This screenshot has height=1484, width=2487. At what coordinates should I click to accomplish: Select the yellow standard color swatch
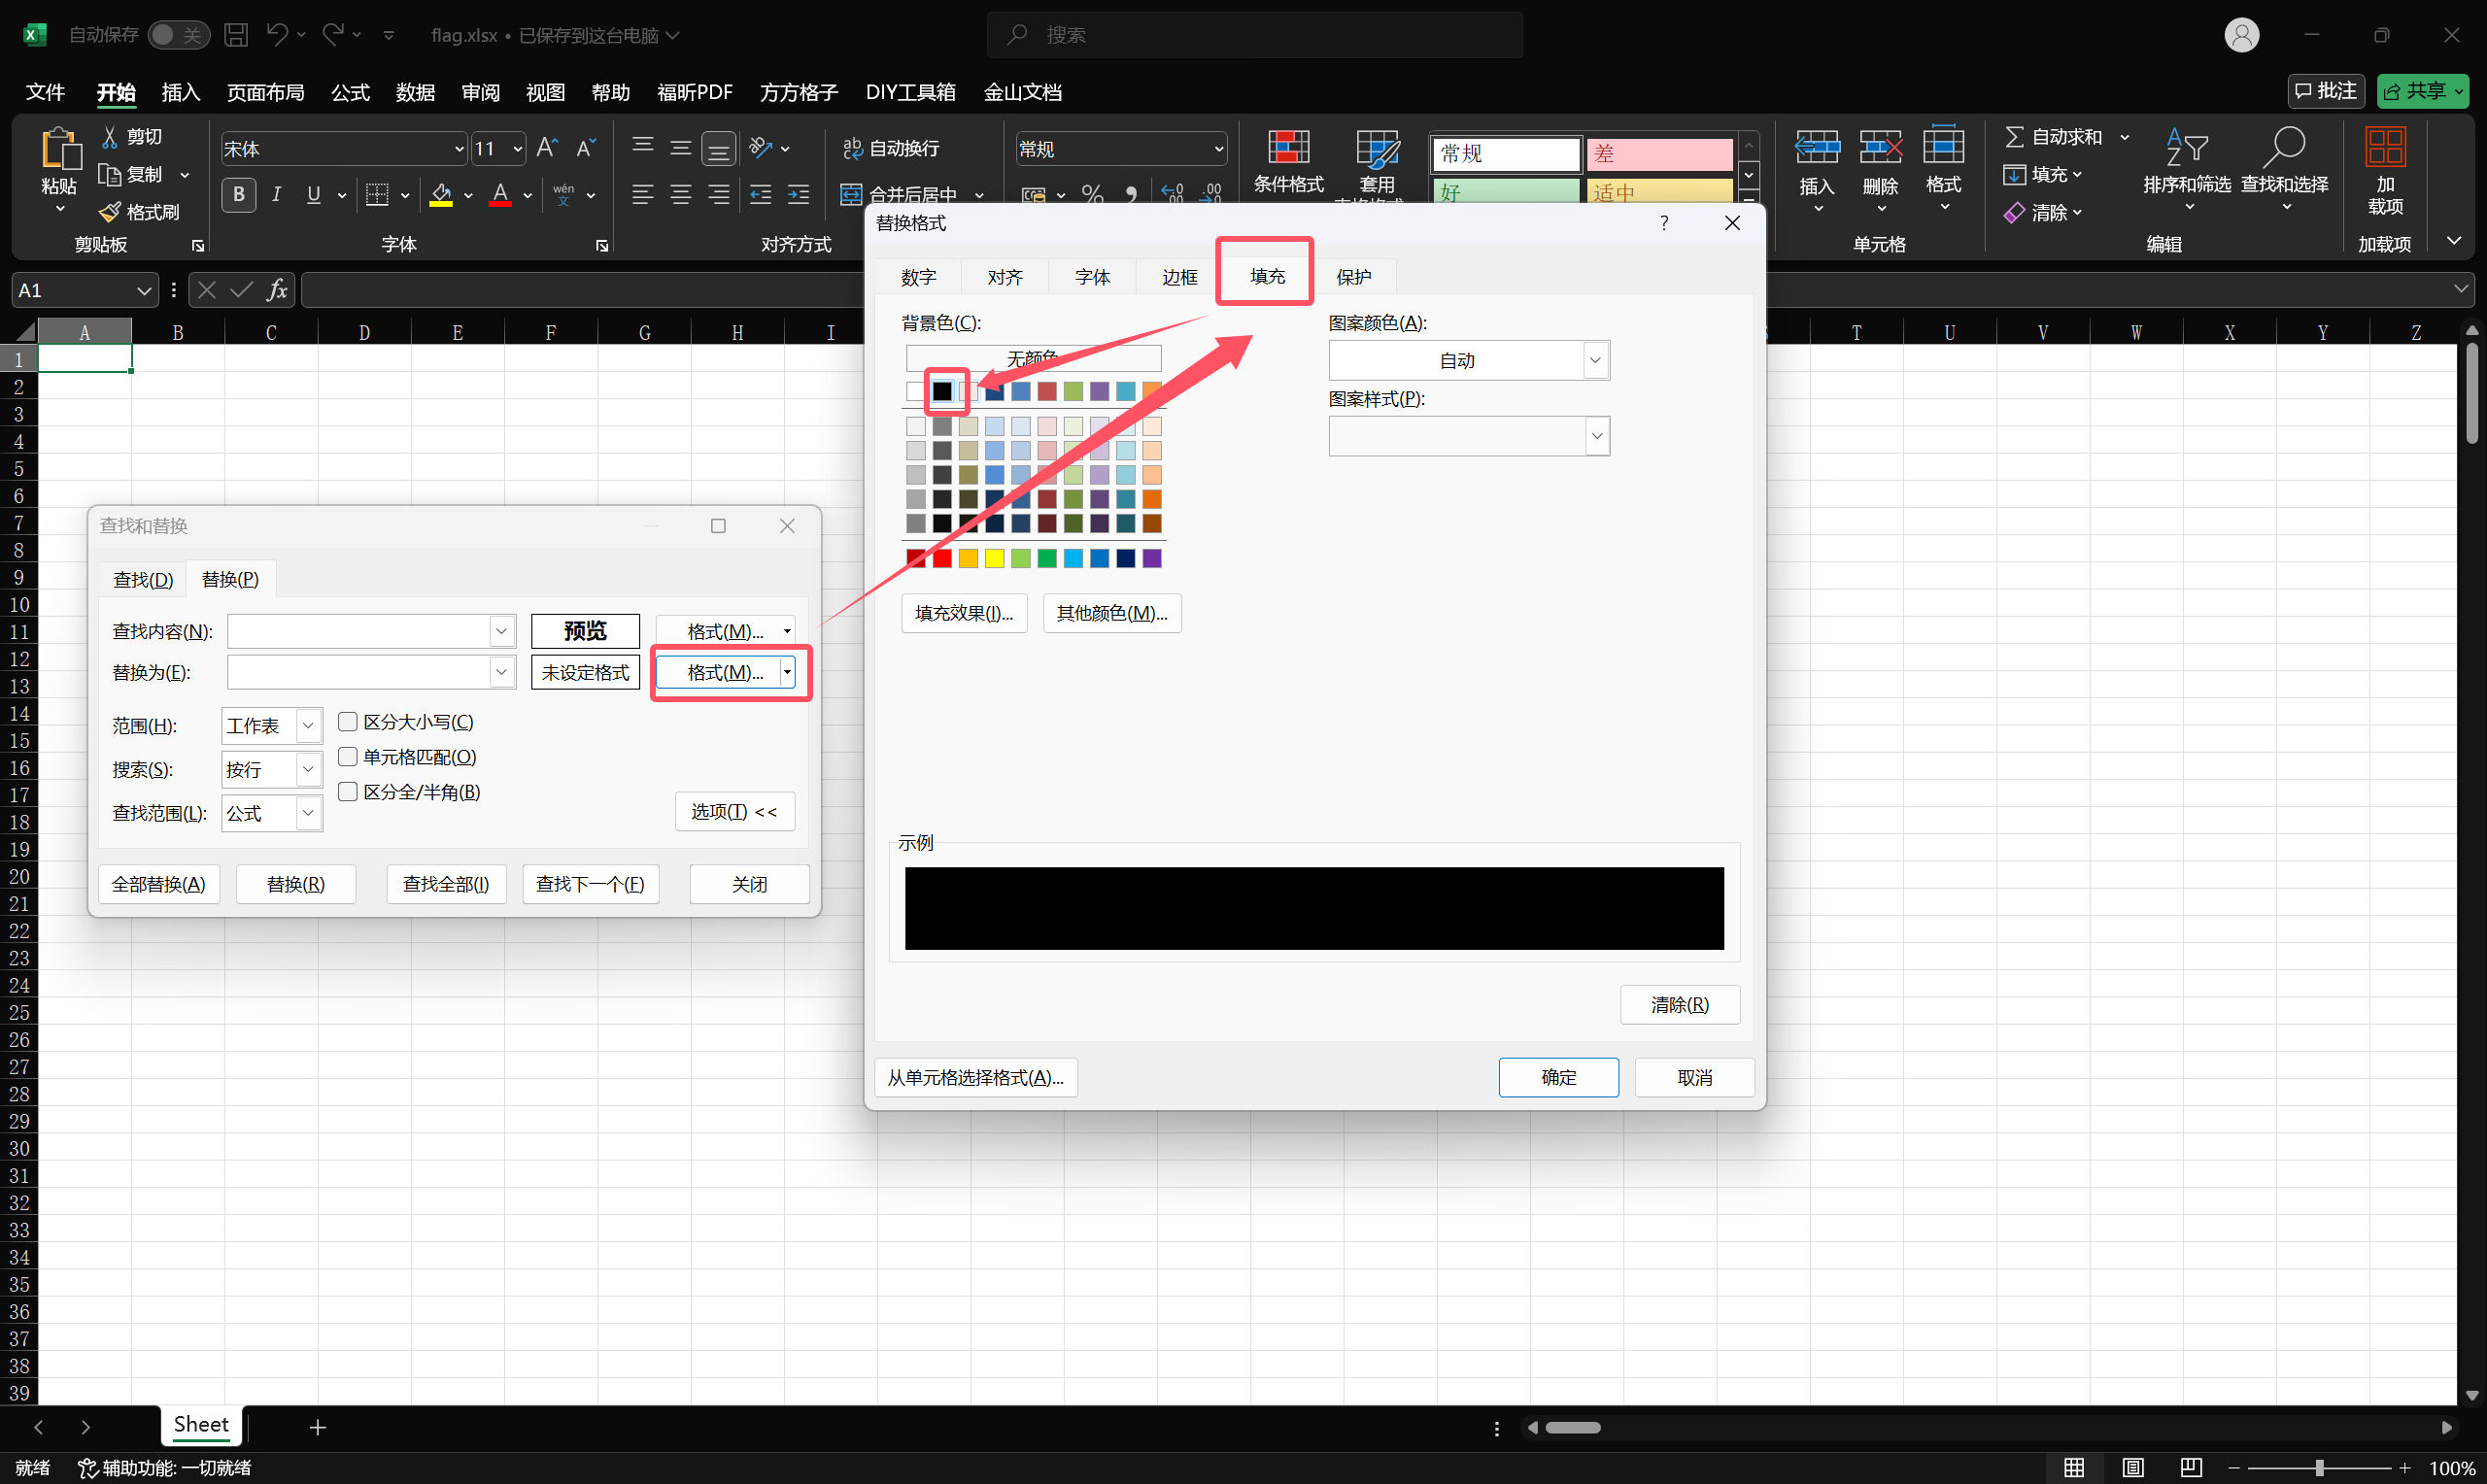994,558
